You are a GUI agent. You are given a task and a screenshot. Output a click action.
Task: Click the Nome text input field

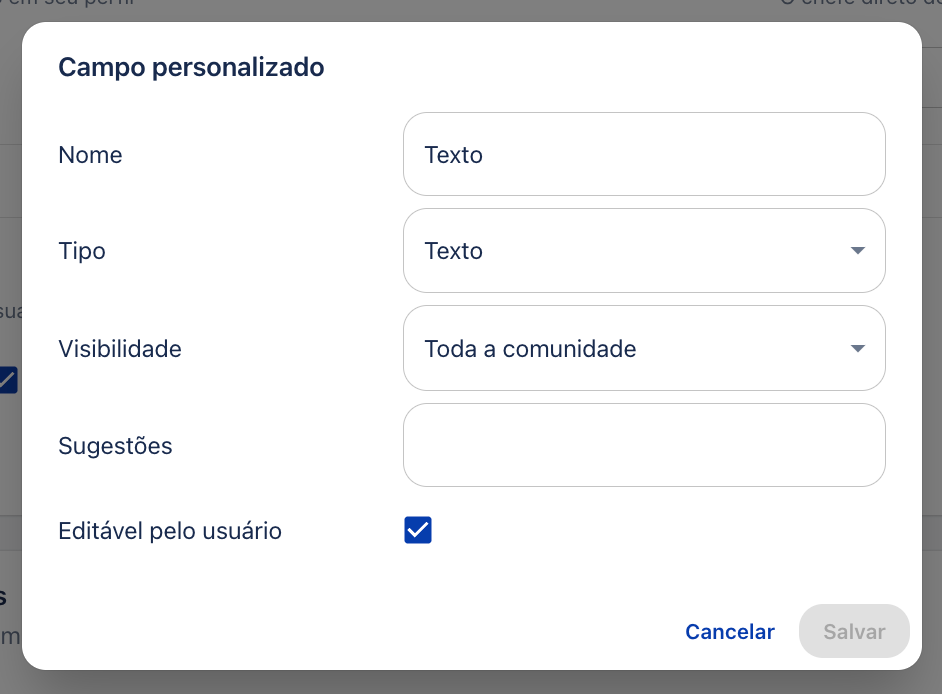pyautogui.click(x=644, y=154)
